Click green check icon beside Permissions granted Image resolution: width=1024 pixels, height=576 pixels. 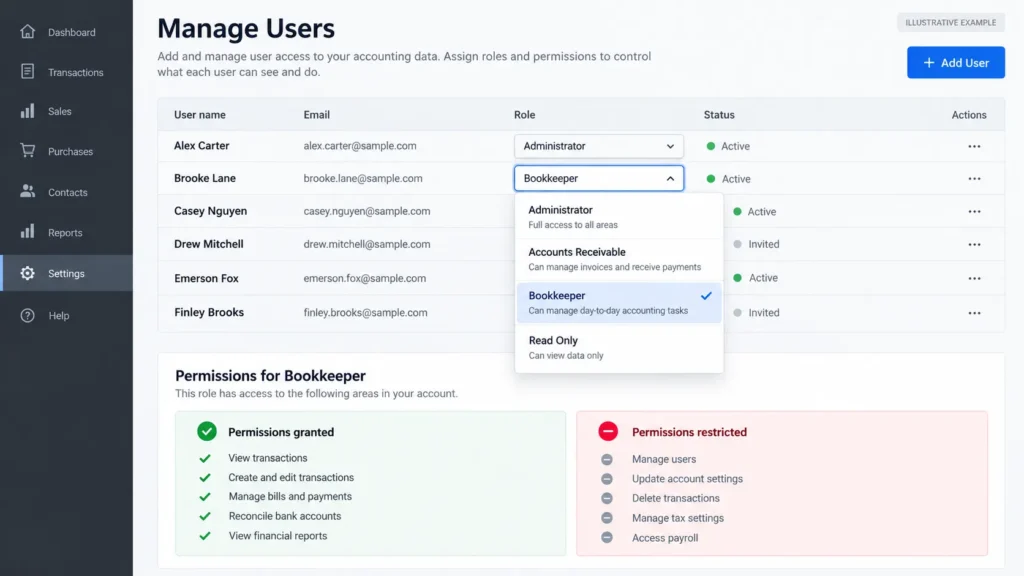point(207,431)
